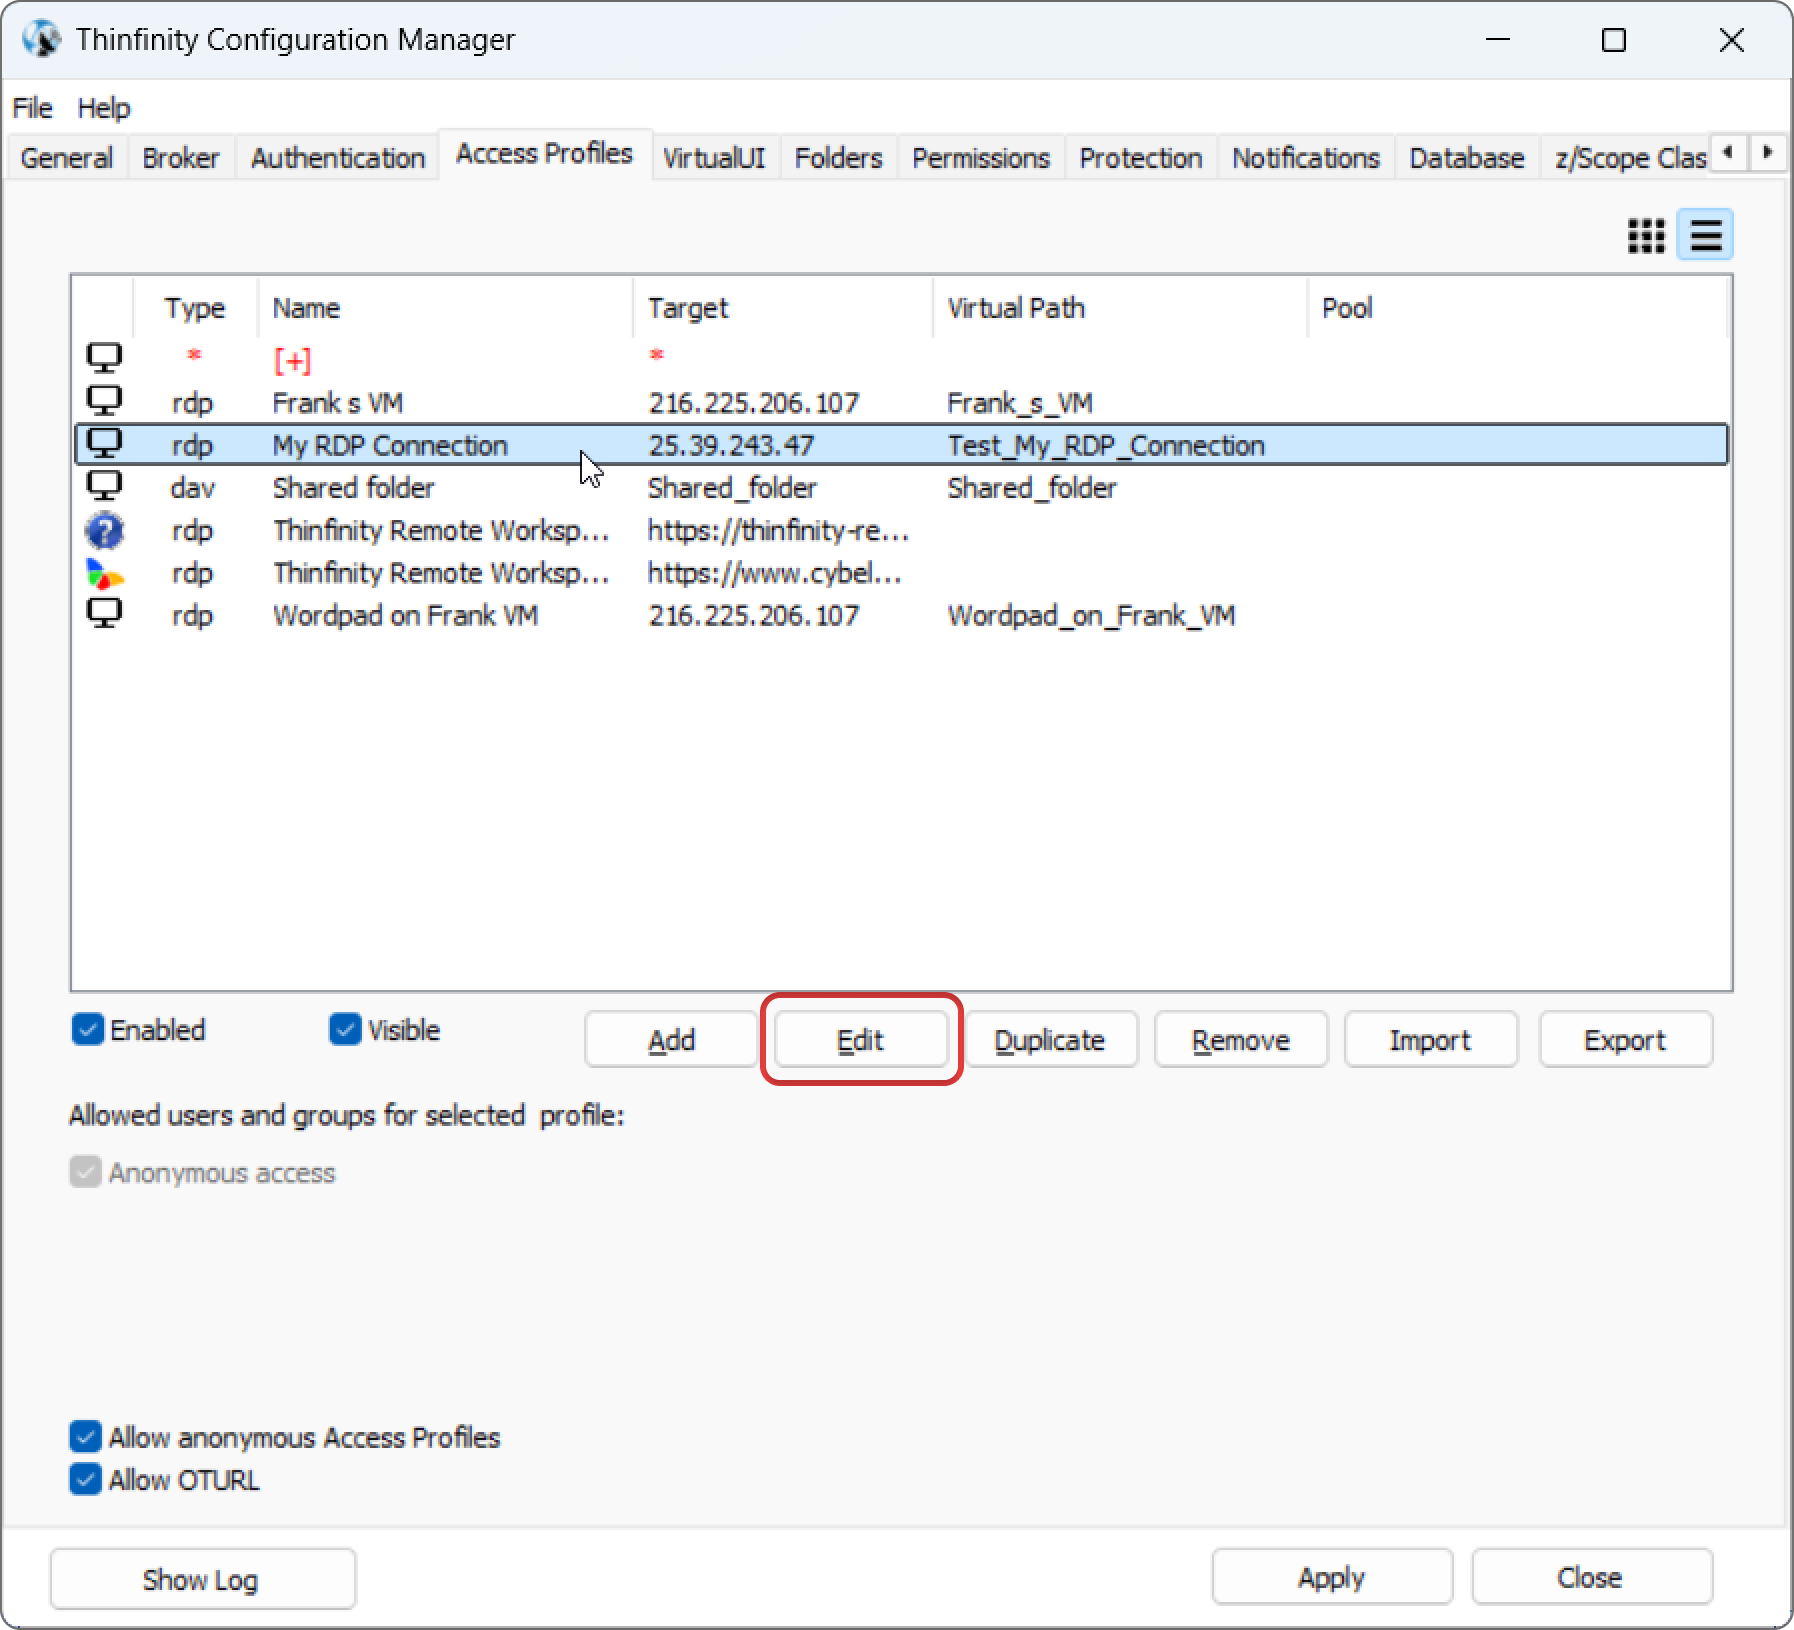1794x1630 pixels.
Task: Open the VirtualUI tab
Action: [x=714, y=158]
